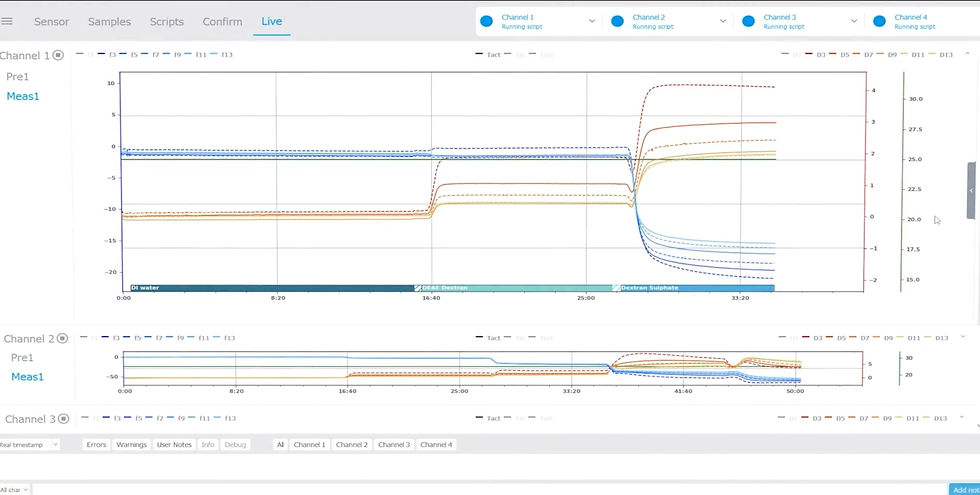The image size is (980, 495).
Task: Collapse the Channel 1 chart panel chevron
Action: (967, 54)
